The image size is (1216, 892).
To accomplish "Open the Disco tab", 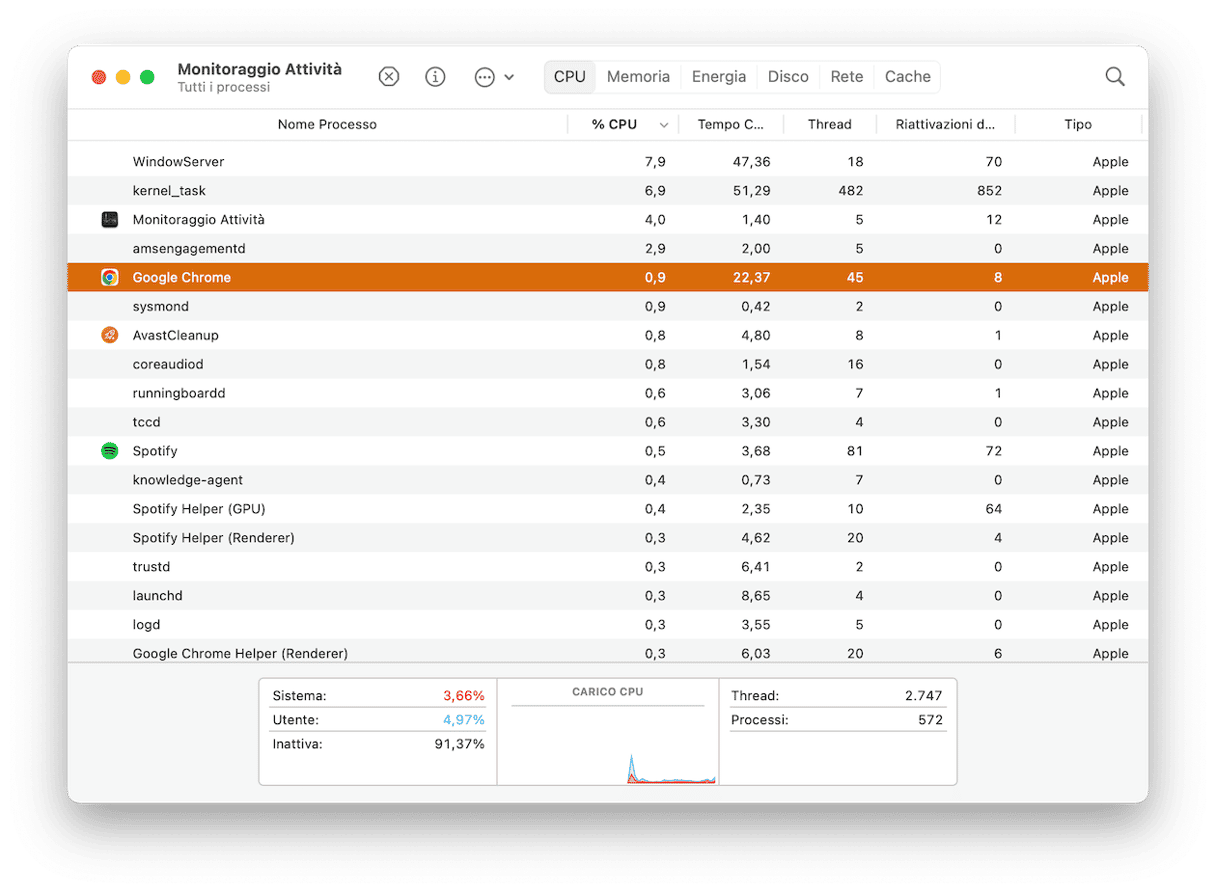I will (x=788, y=77).
